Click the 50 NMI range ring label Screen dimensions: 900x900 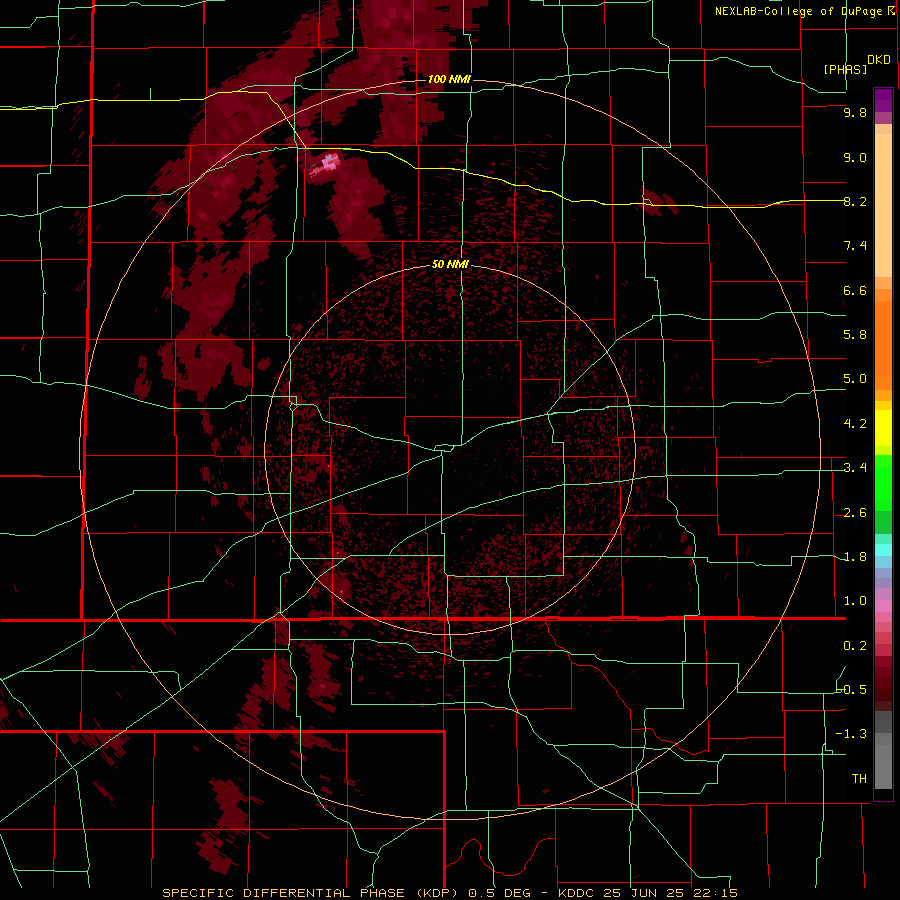[x=450, y=264]
